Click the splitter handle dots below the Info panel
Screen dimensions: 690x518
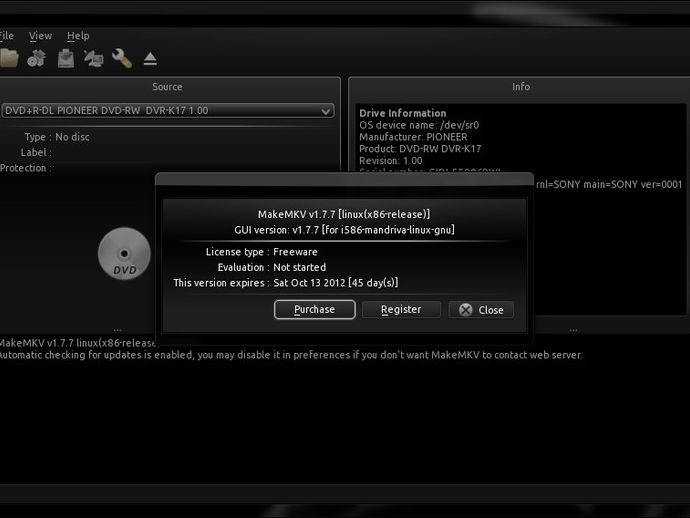tap(573, 330)
